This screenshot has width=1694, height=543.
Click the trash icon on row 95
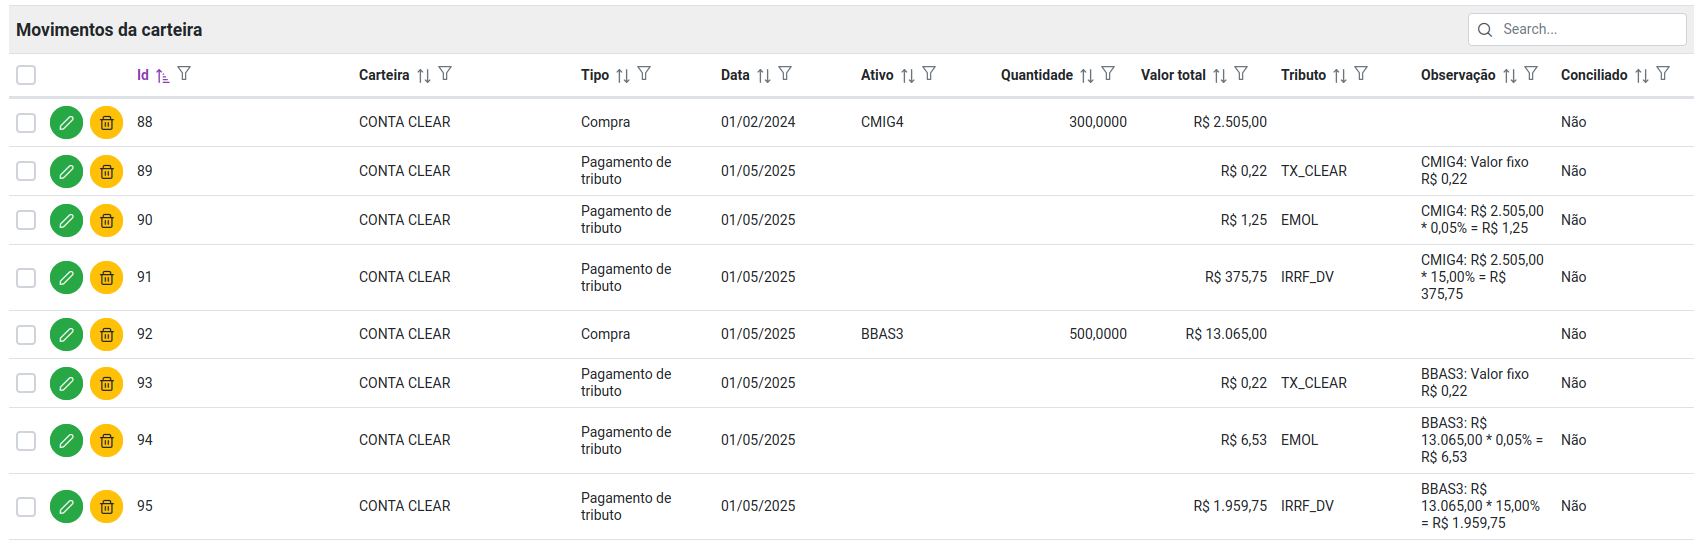(106, 506)
